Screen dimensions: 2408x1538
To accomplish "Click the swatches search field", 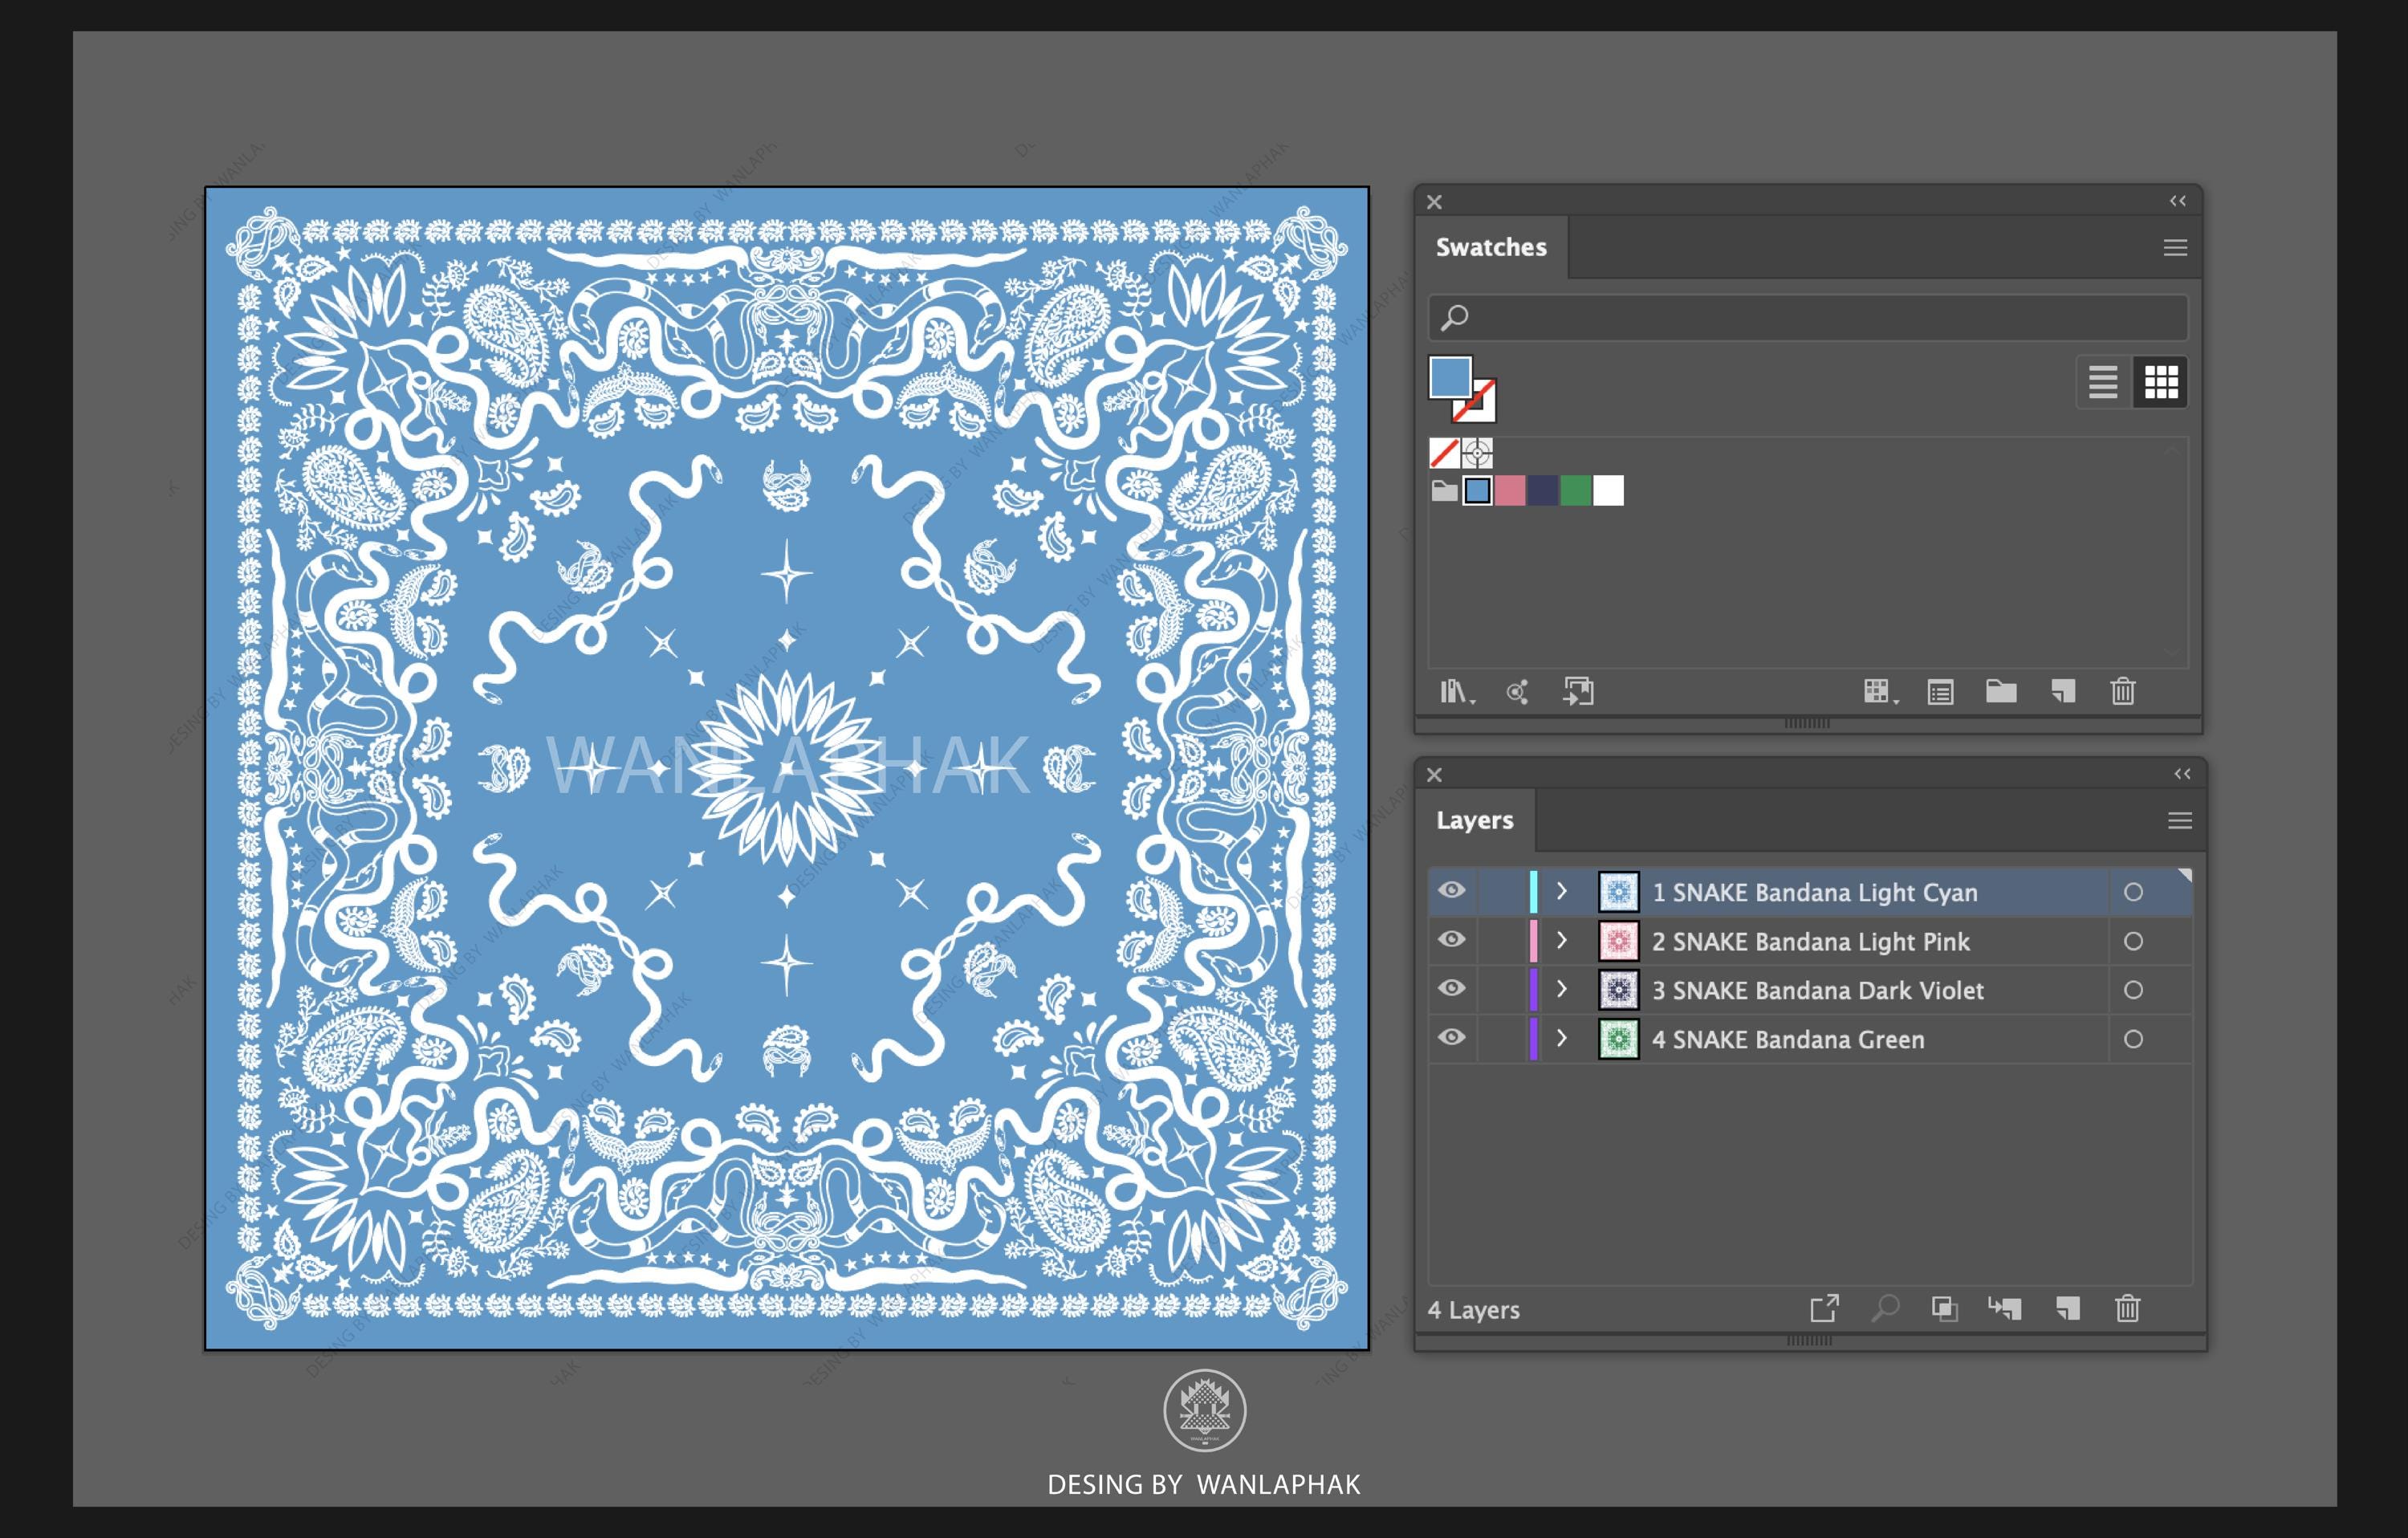I will [1808, 318].
